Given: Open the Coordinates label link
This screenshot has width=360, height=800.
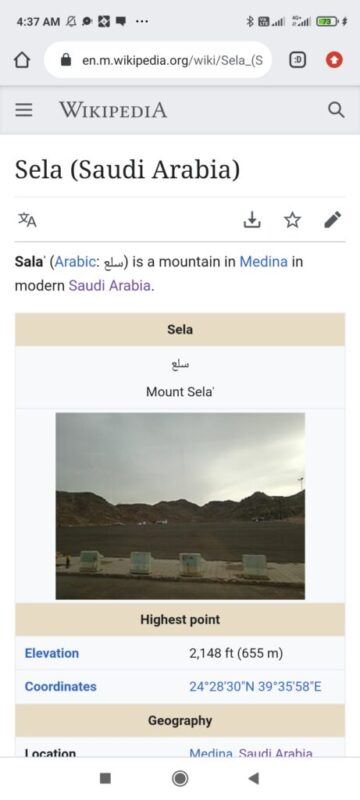Looking at the screenshot, I should coord(60,686).
